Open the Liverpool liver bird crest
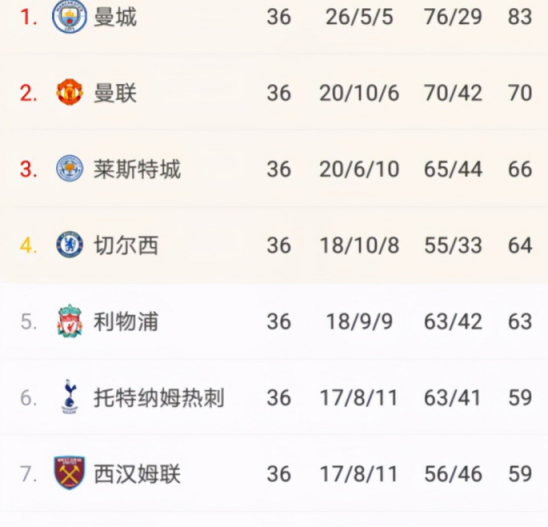 click(x=70, y=321)
